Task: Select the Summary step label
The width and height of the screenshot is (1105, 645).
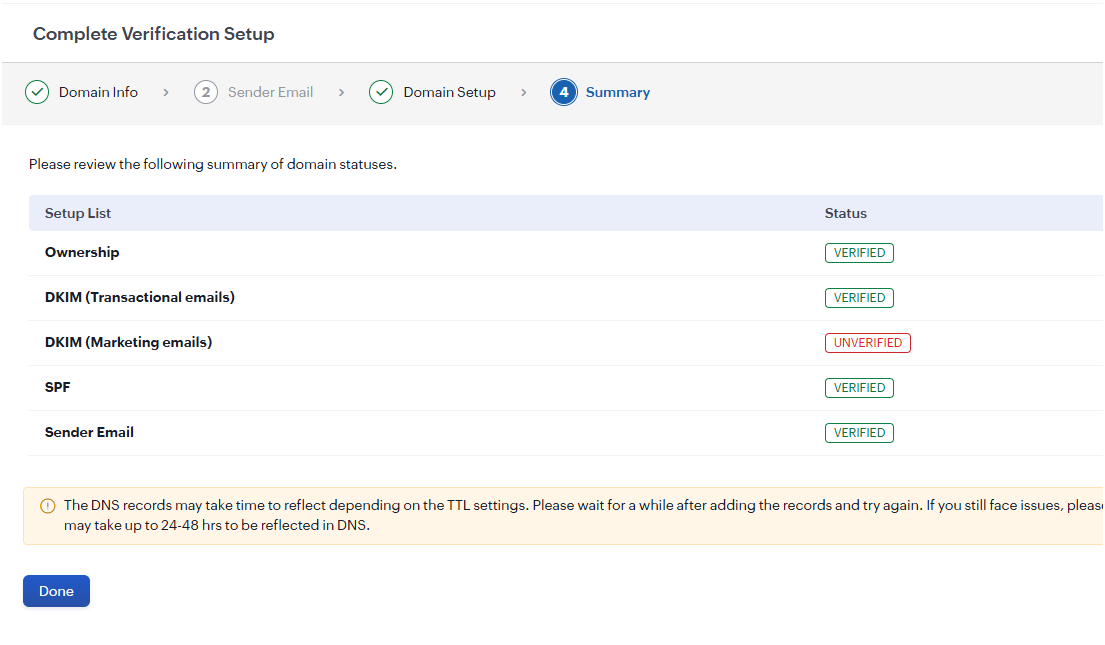Action: pyautogui.click(x=617, y=92)
